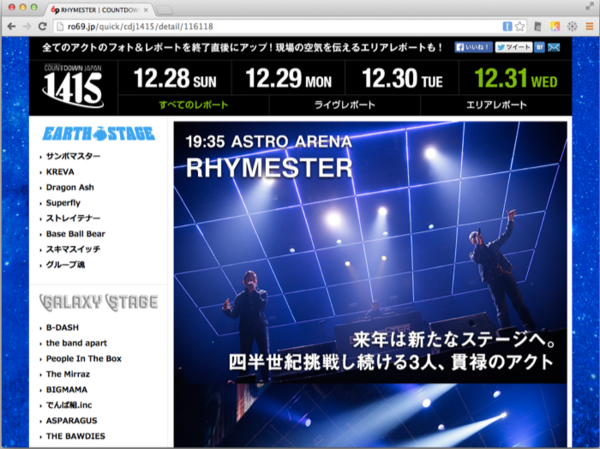Select the 12.28 SUN date tab
Image resolution: width=600 pixels, height=449 pixels.
[x=175, y=78]
